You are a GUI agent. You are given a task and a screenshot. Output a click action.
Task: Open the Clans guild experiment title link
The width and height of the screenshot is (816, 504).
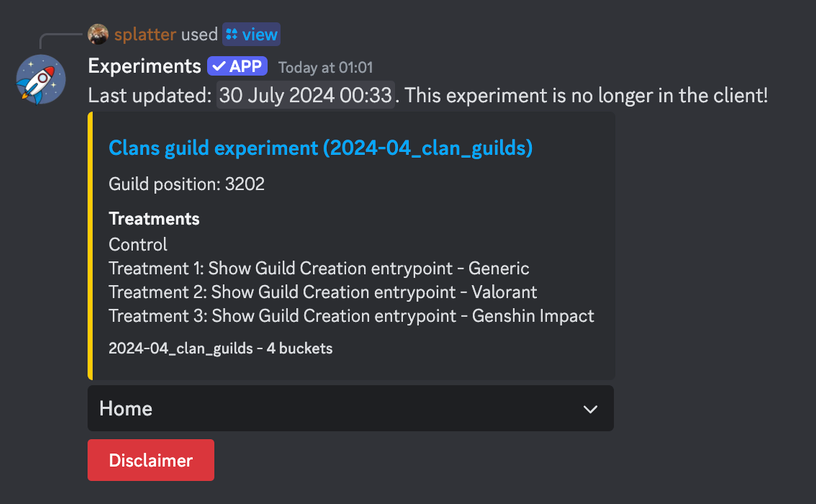pyautogui.click(x=321, y=148)
